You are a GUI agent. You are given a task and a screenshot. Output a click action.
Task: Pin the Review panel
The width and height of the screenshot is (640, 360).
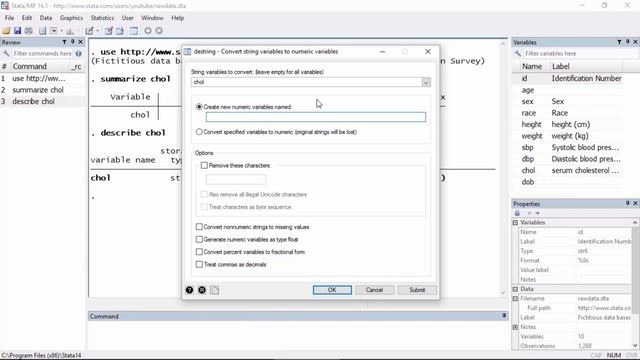pos(72,42)
